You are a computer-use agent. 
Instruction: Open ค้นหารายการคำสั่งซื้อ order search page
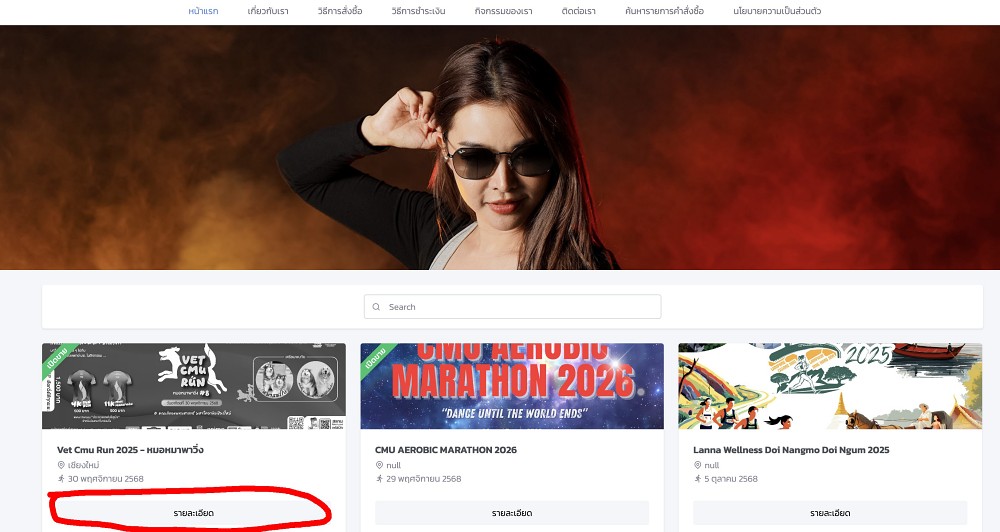664,11
